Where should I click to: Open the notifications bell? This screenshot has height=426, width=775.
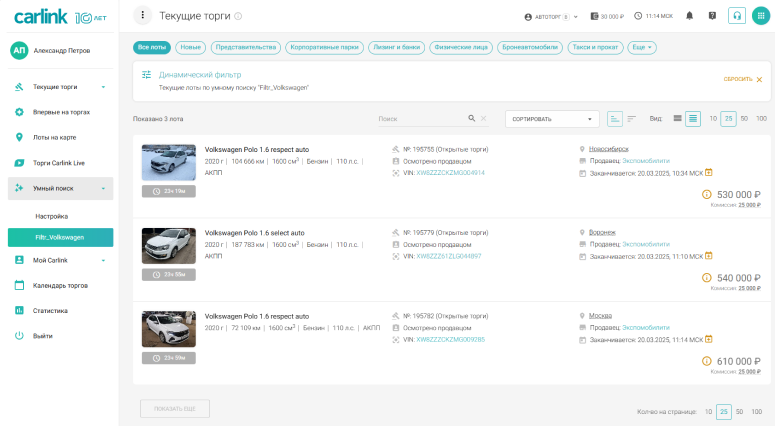[x=690, y=16]
